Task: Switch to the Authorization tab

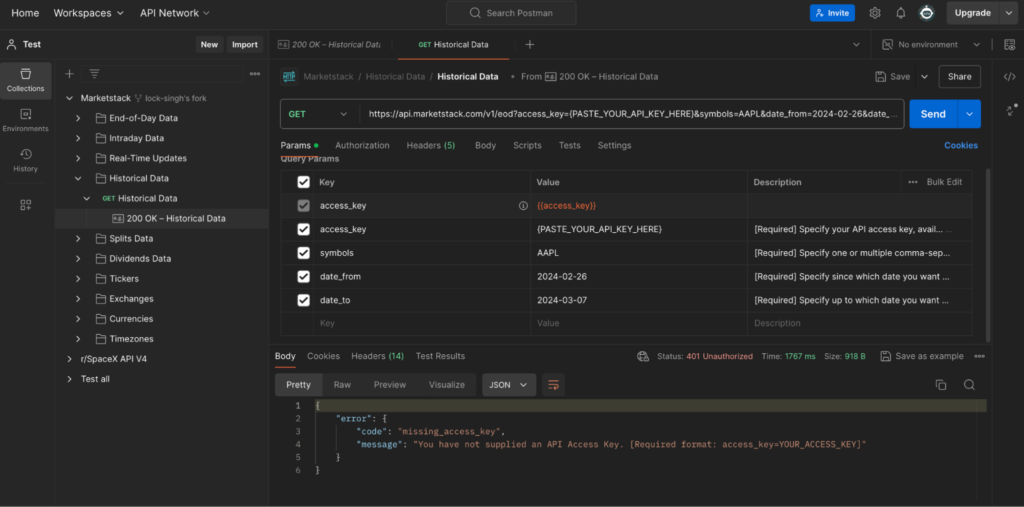Action: click(x=362, y=146)
